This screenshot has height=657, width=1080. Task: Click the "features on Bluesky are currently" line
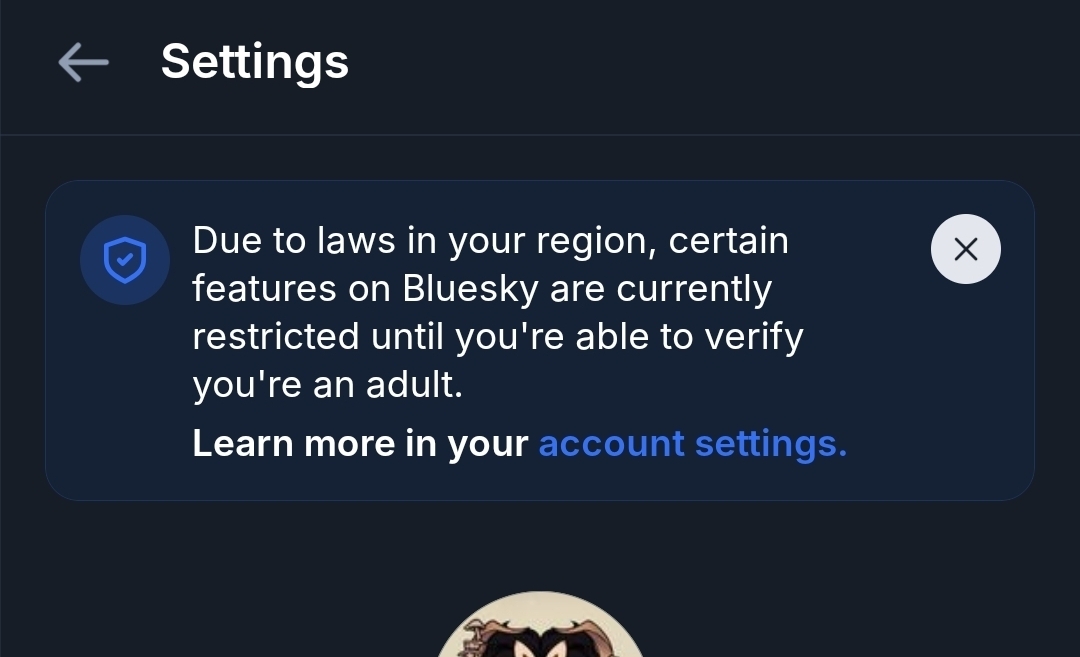[482, 289]
